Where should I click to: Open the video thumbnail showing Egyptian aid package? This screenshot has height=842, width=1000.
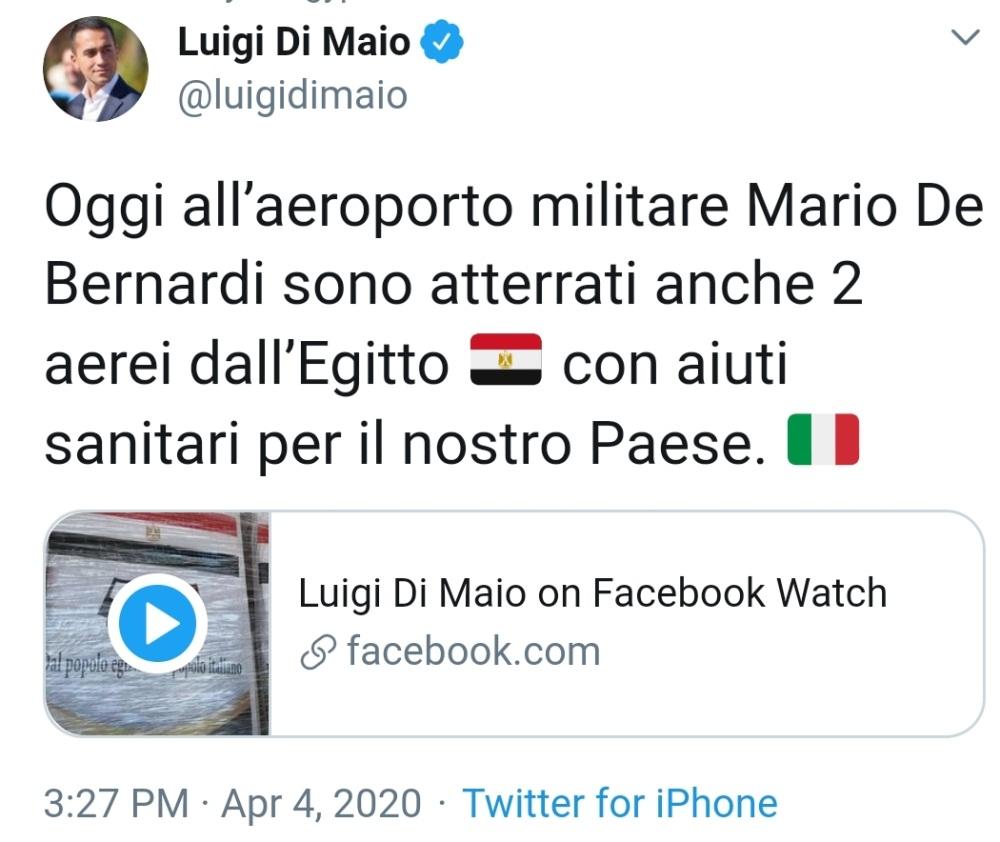coord(157,624)
